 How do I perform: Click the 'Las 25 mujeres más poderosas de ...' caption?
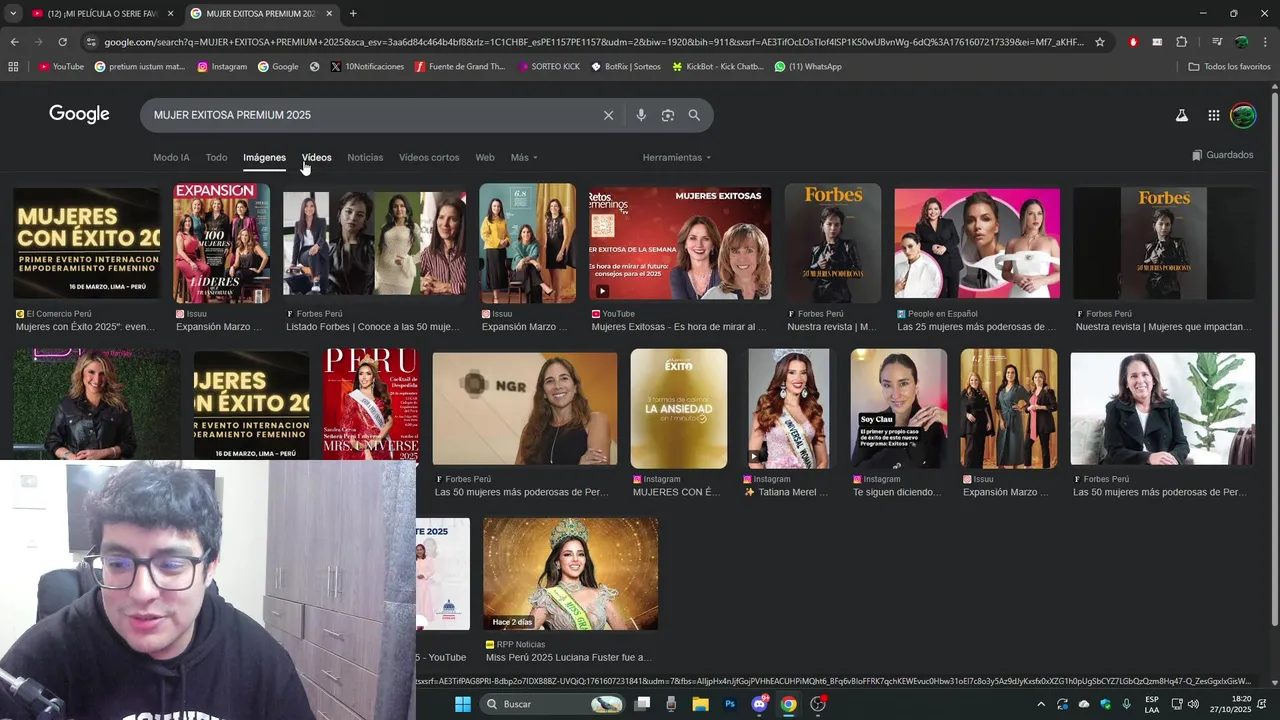977,327
